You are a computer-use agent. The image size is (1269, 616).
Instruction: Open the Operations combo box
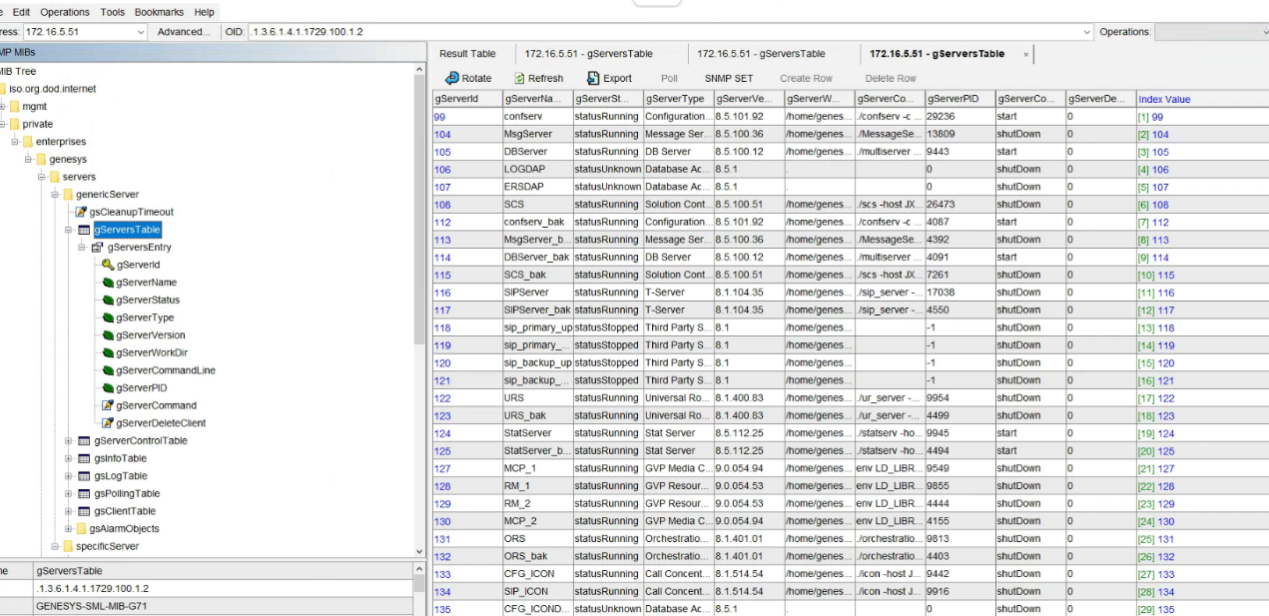[x=1210, y=32]
